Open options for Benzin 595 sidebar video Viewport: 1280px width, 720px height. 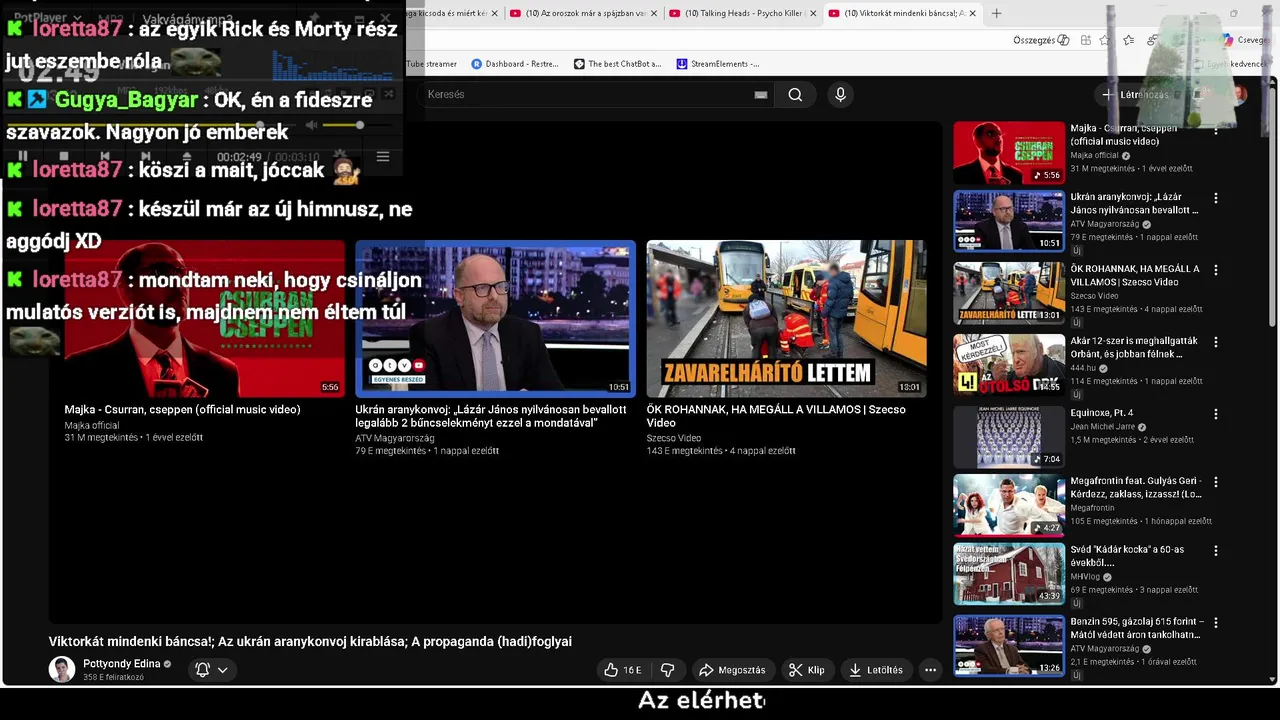(1216, 623)
